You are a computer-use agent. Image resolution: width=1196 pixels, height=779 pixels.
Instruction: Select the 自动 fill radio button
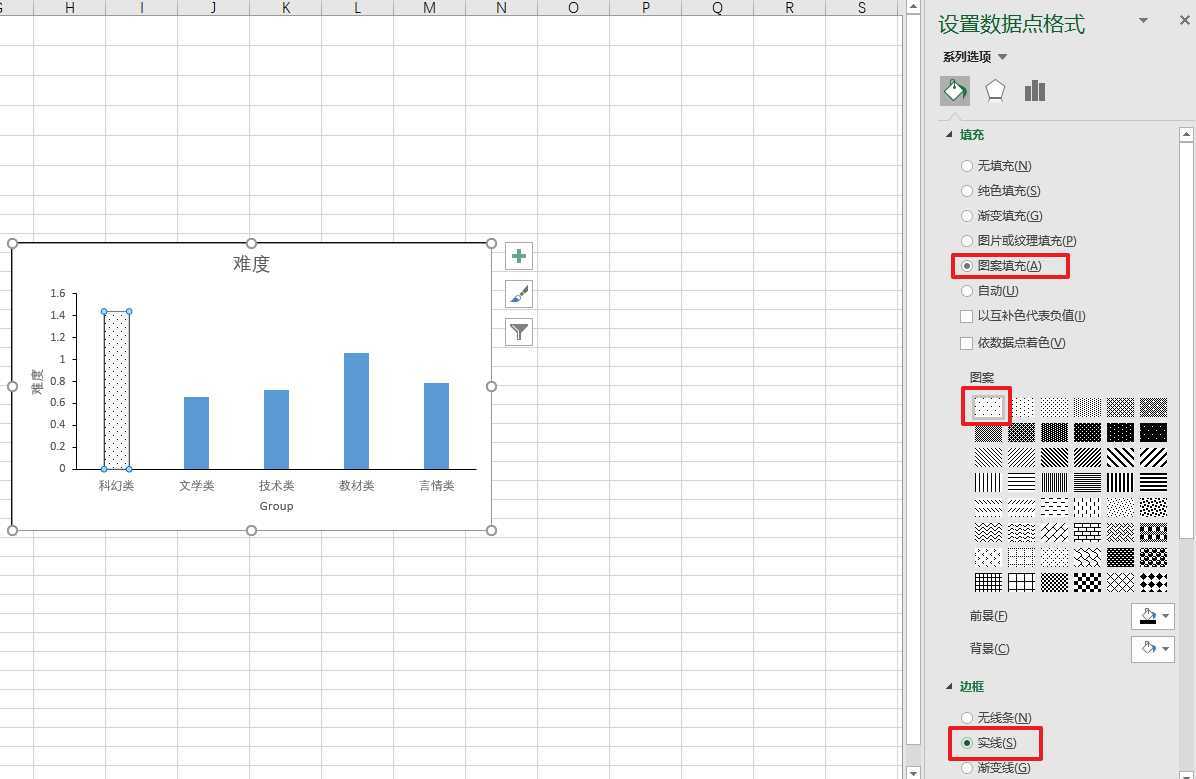click(x=967, y=291)
